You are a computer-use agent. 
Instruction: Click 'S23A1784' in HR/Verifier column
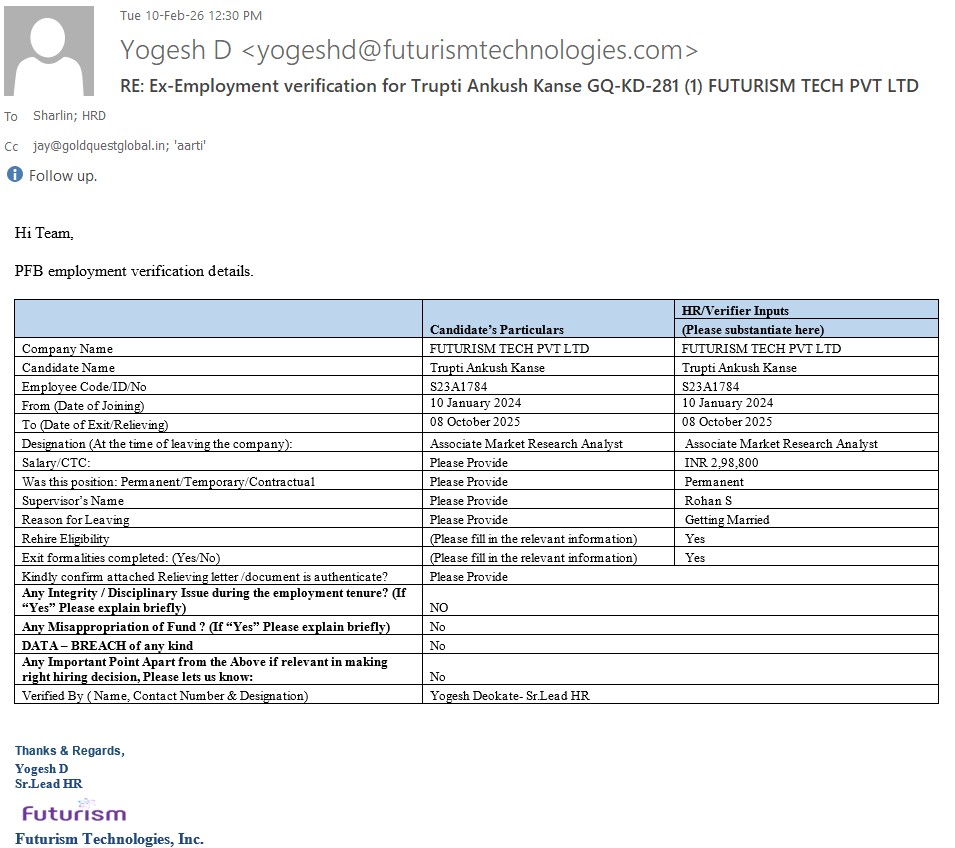coord(710,386)
